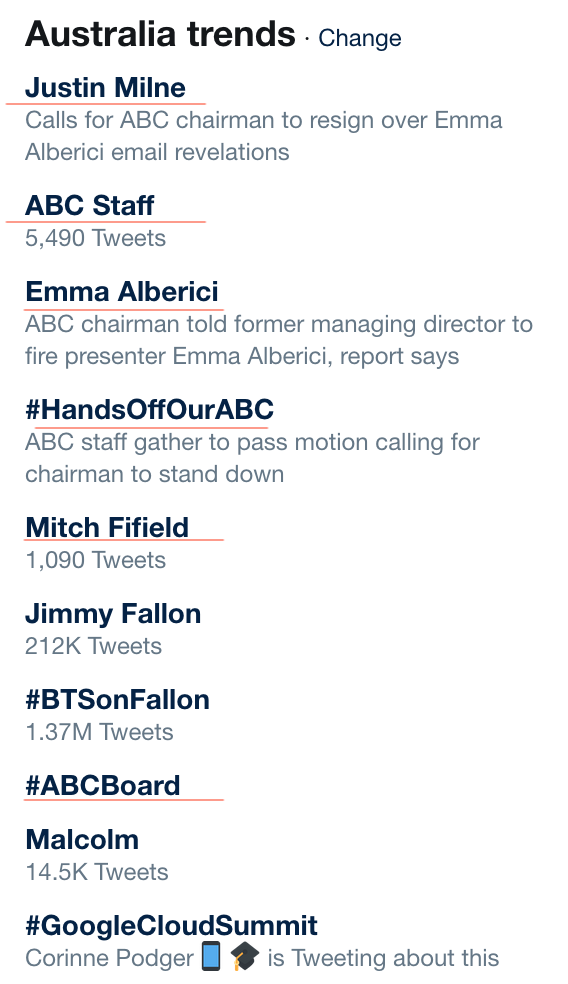
Task: Select the Emma Alberici trending topic
Action: (122, 291)
